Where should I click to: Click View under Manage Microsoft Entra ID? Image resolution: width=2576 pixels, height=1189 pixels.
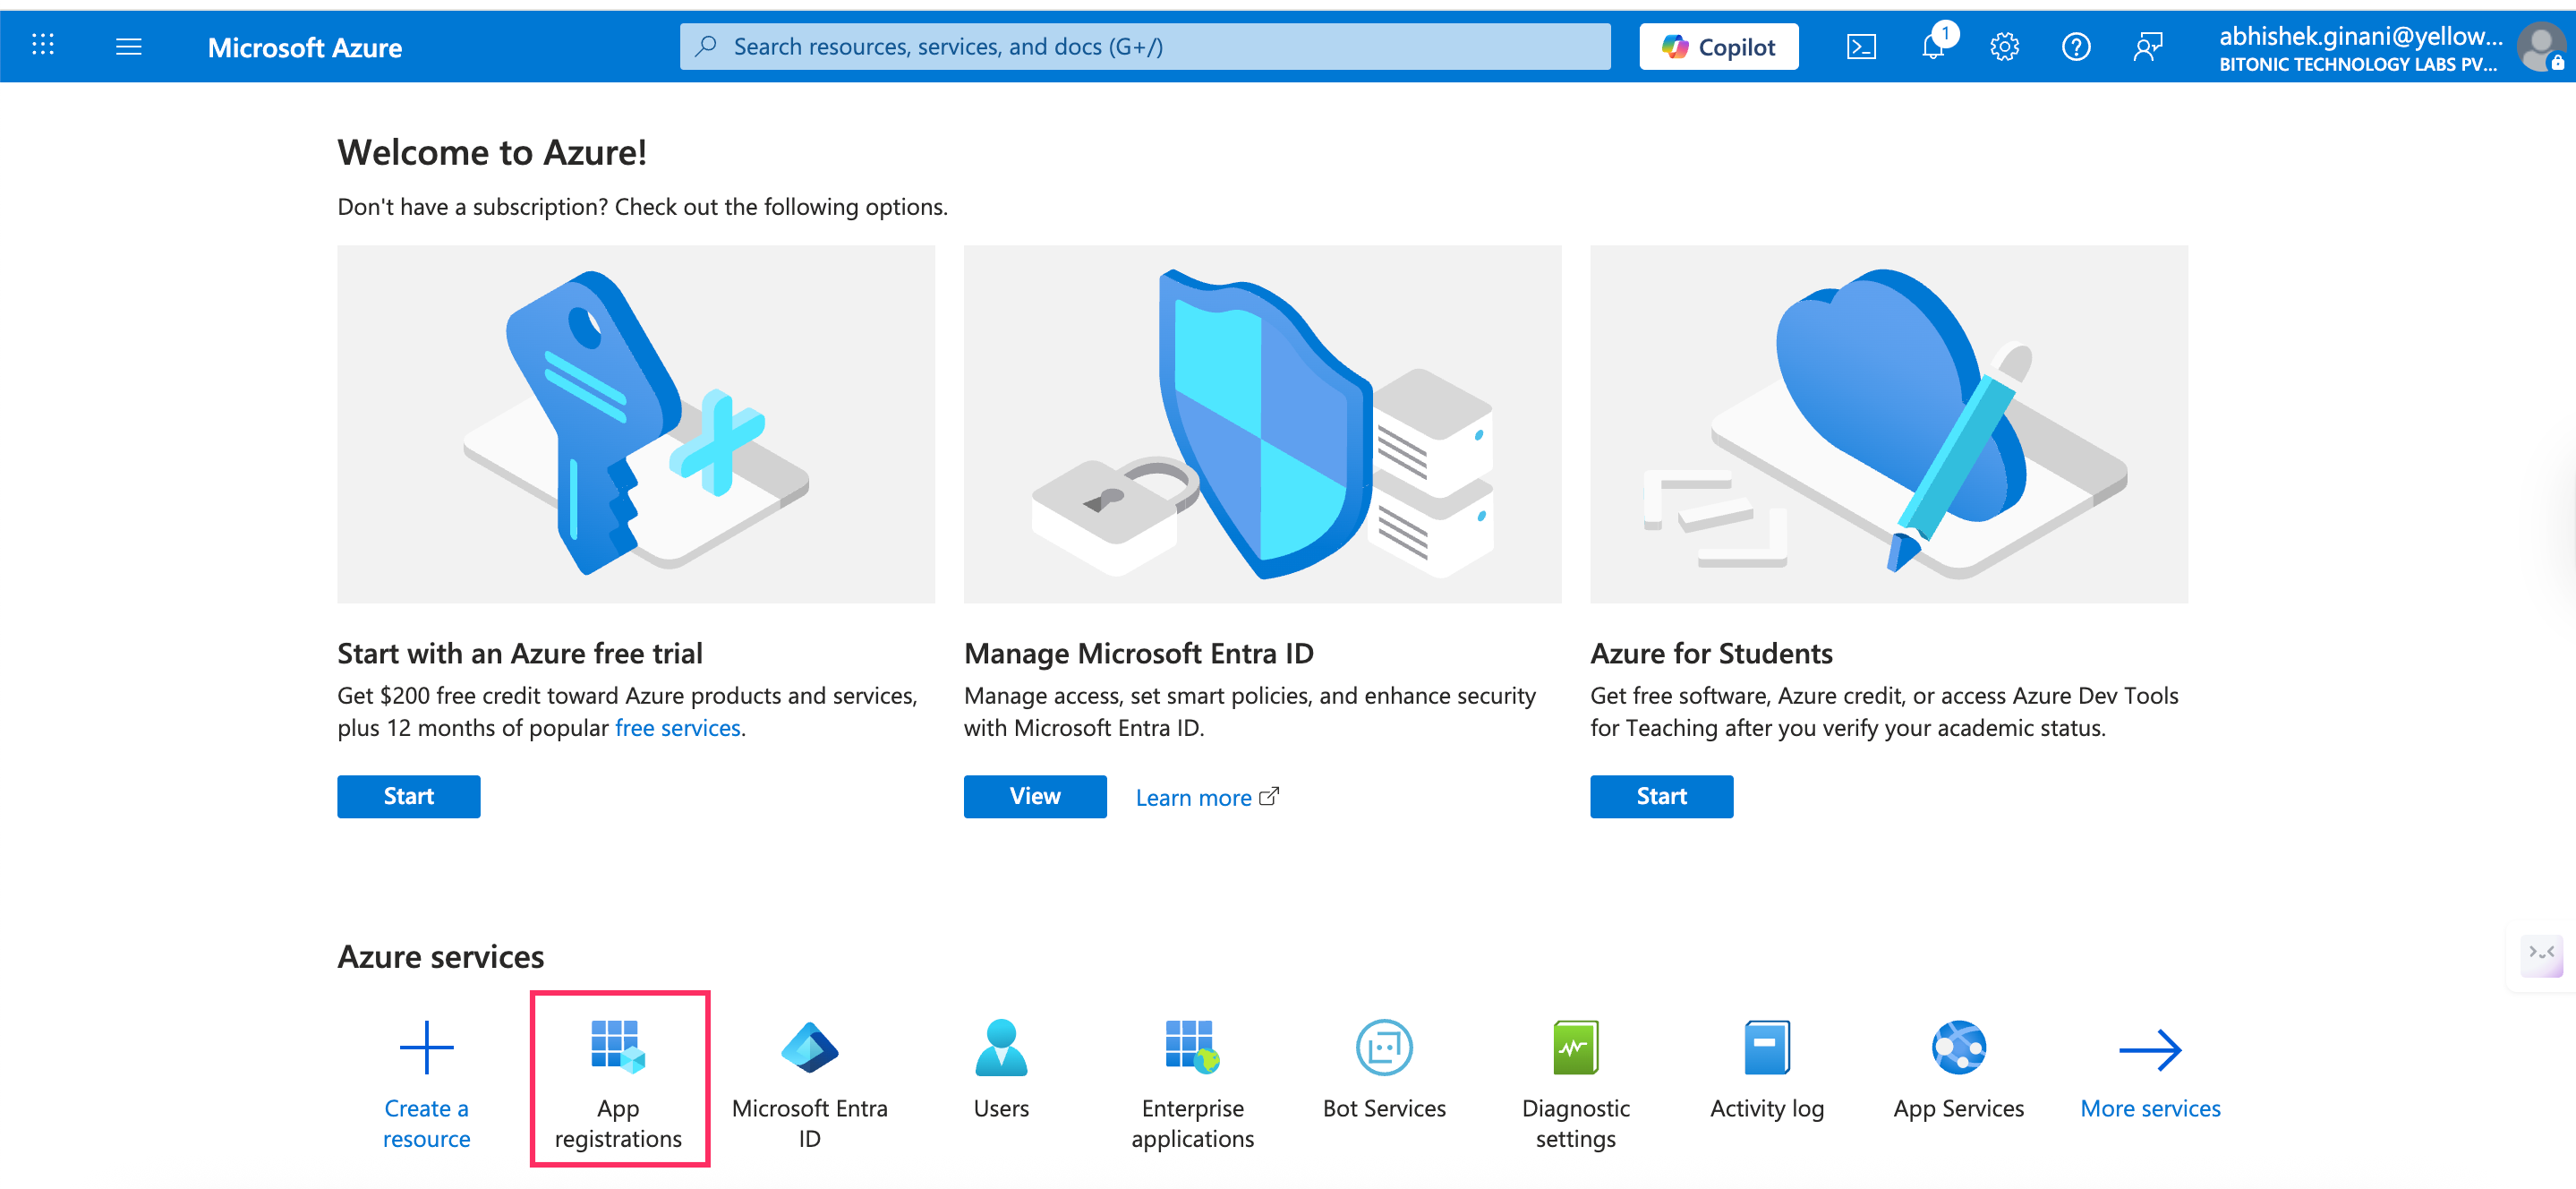click(1035, 796)
